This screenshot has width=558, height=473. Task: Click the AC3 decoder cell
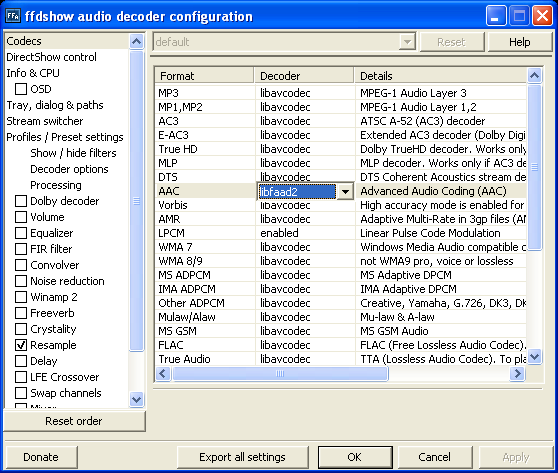[305, 121]
